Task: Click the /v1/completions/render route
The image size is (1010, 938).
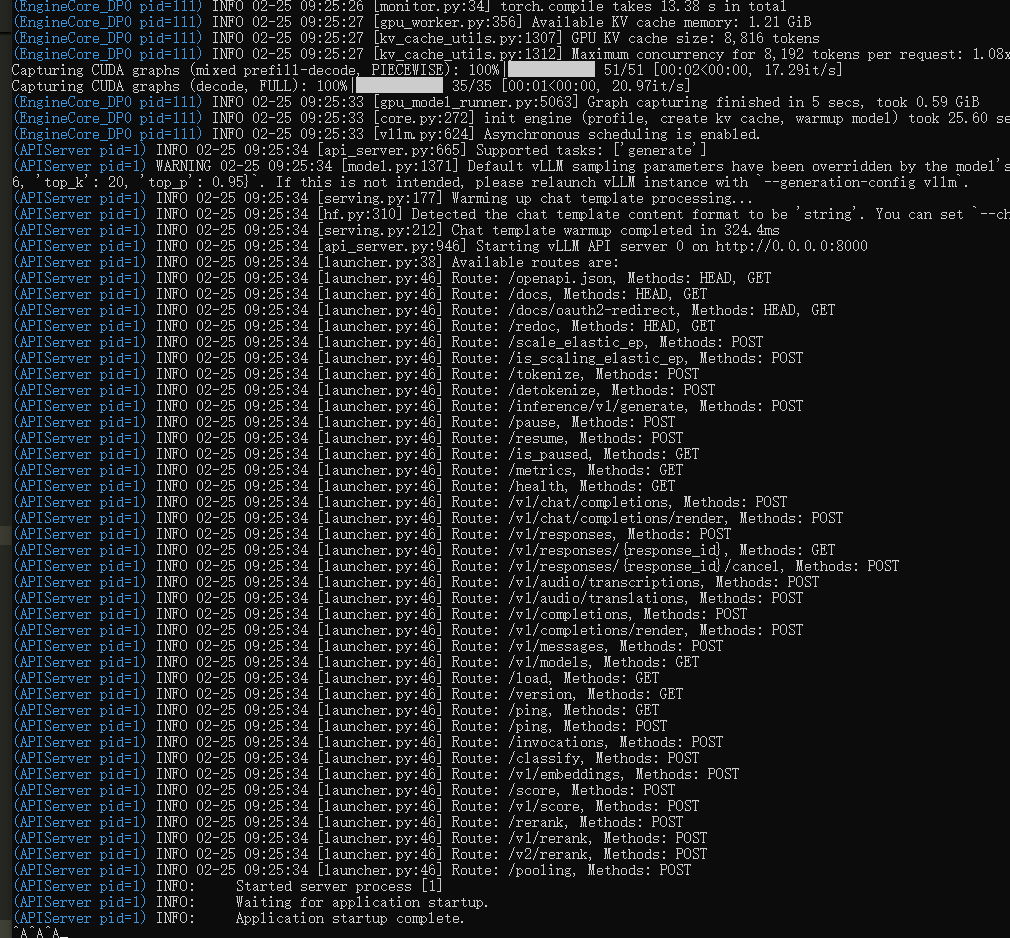Action: (597, 631)
